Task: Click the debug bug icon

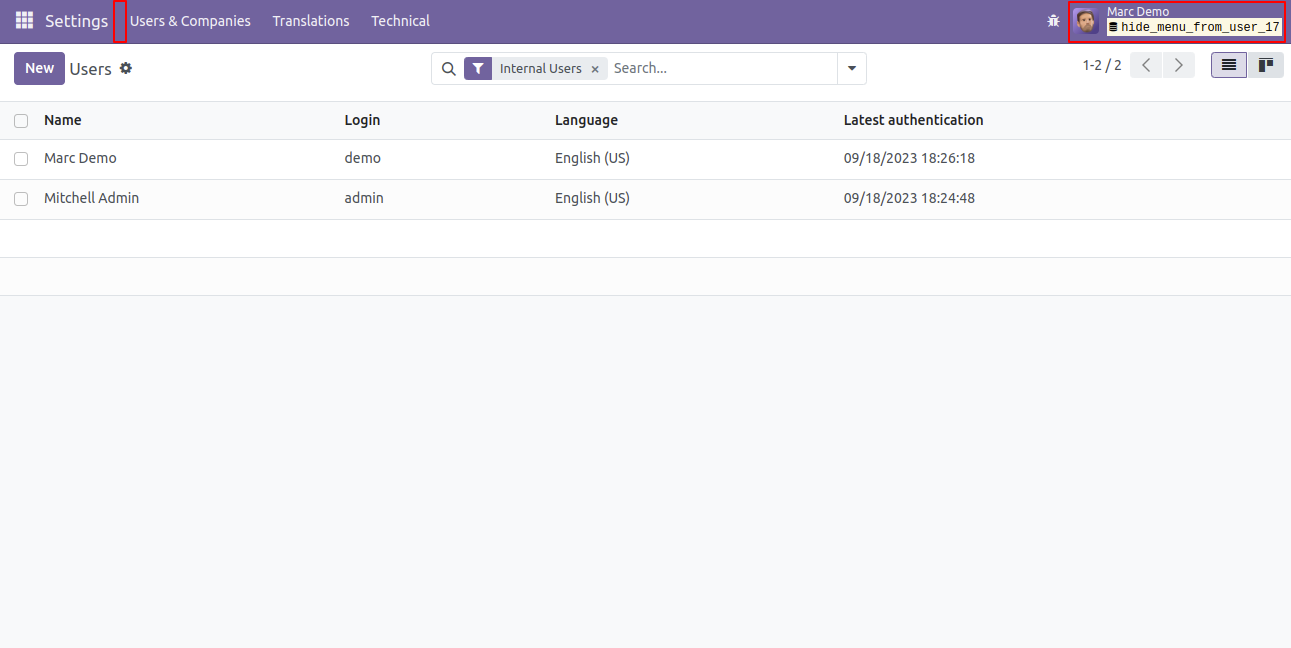Action: point(1053,21)
